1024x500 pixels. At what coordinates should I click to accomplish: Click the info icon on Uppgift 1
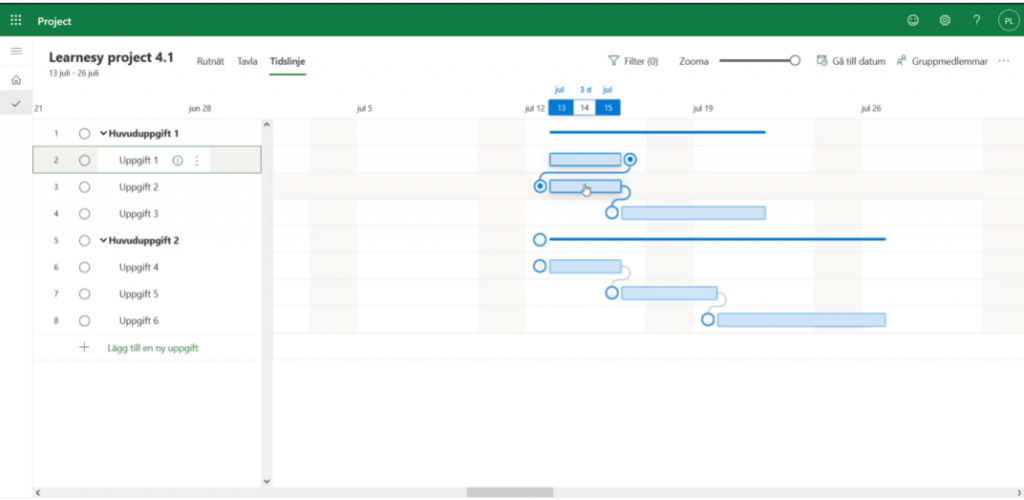178,160
